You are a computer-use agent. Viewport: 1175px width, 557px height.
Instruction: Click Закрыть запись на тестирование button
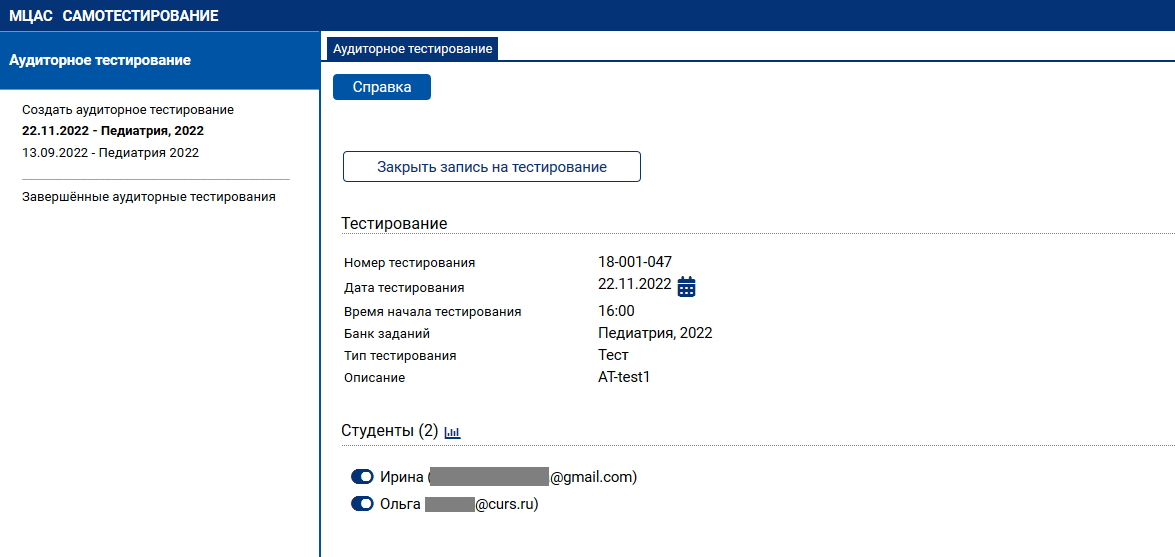pyautogui.click(x=491, y=167)
